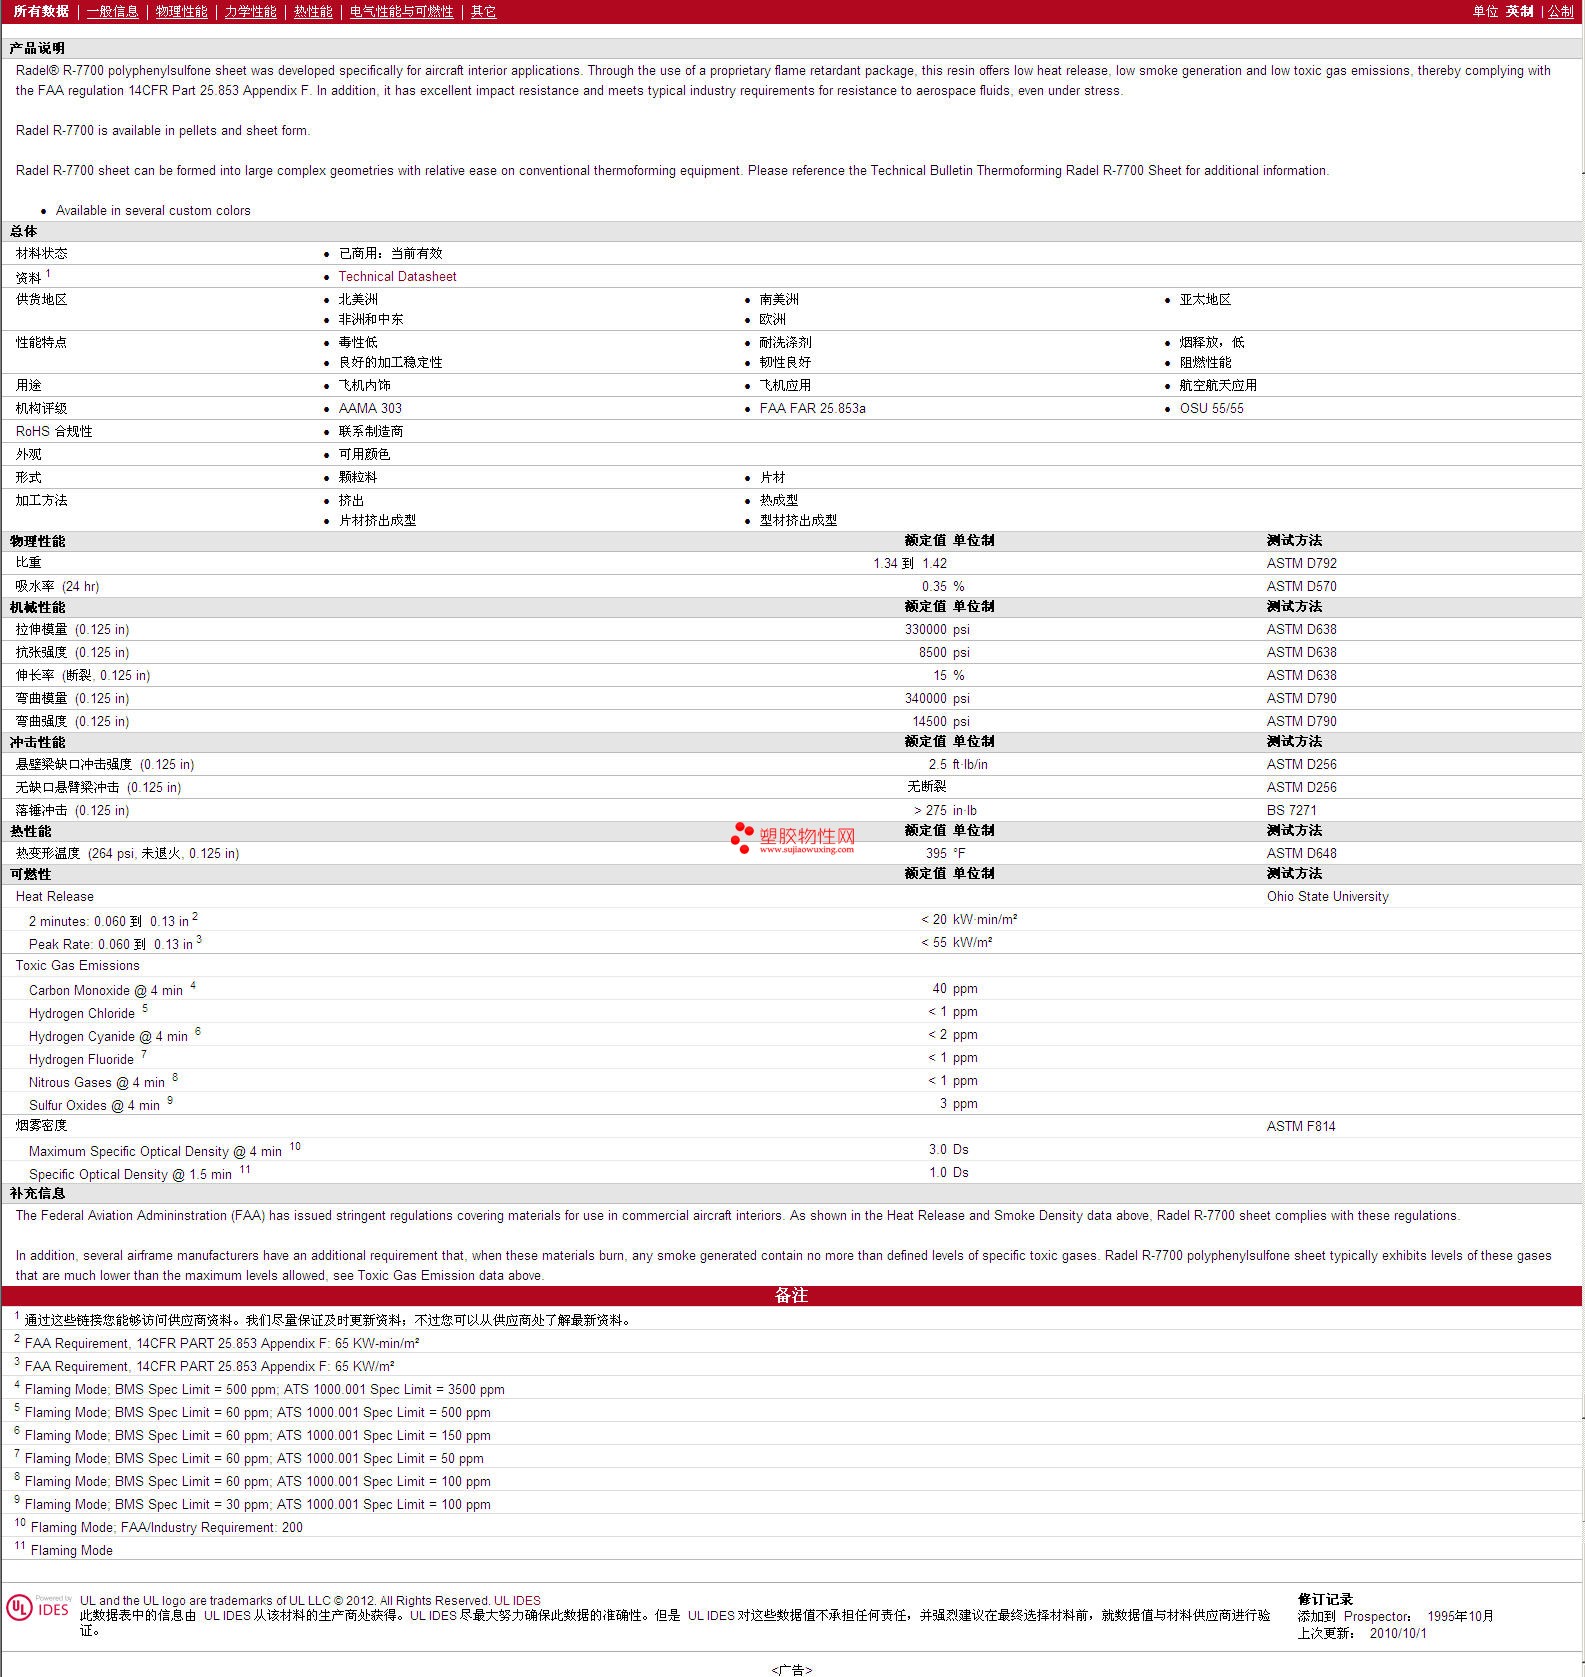Open the 所有数据 tab

coord(41,12)
